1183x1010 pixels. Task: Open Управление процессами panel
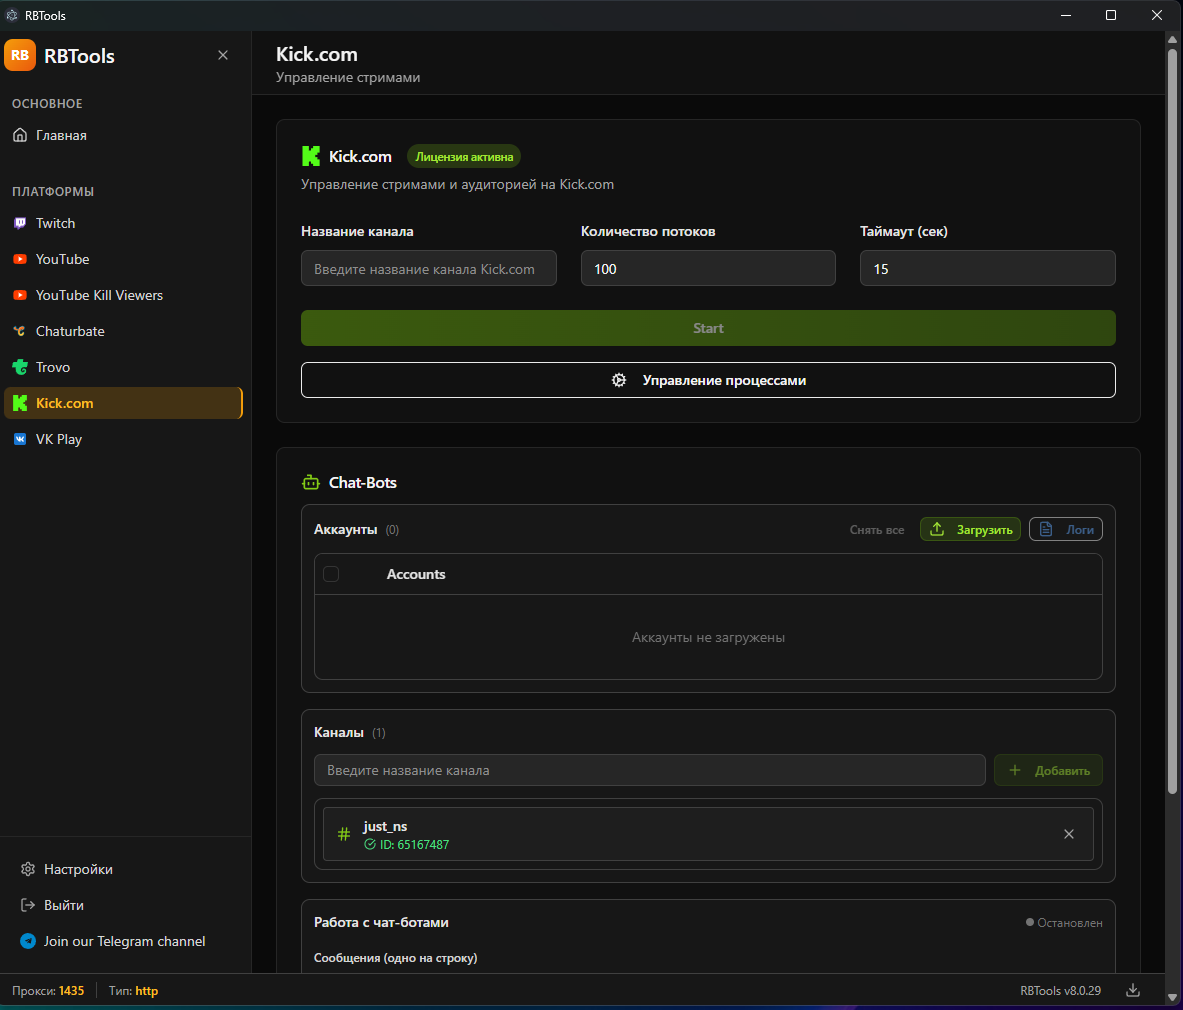coord(708,380)
